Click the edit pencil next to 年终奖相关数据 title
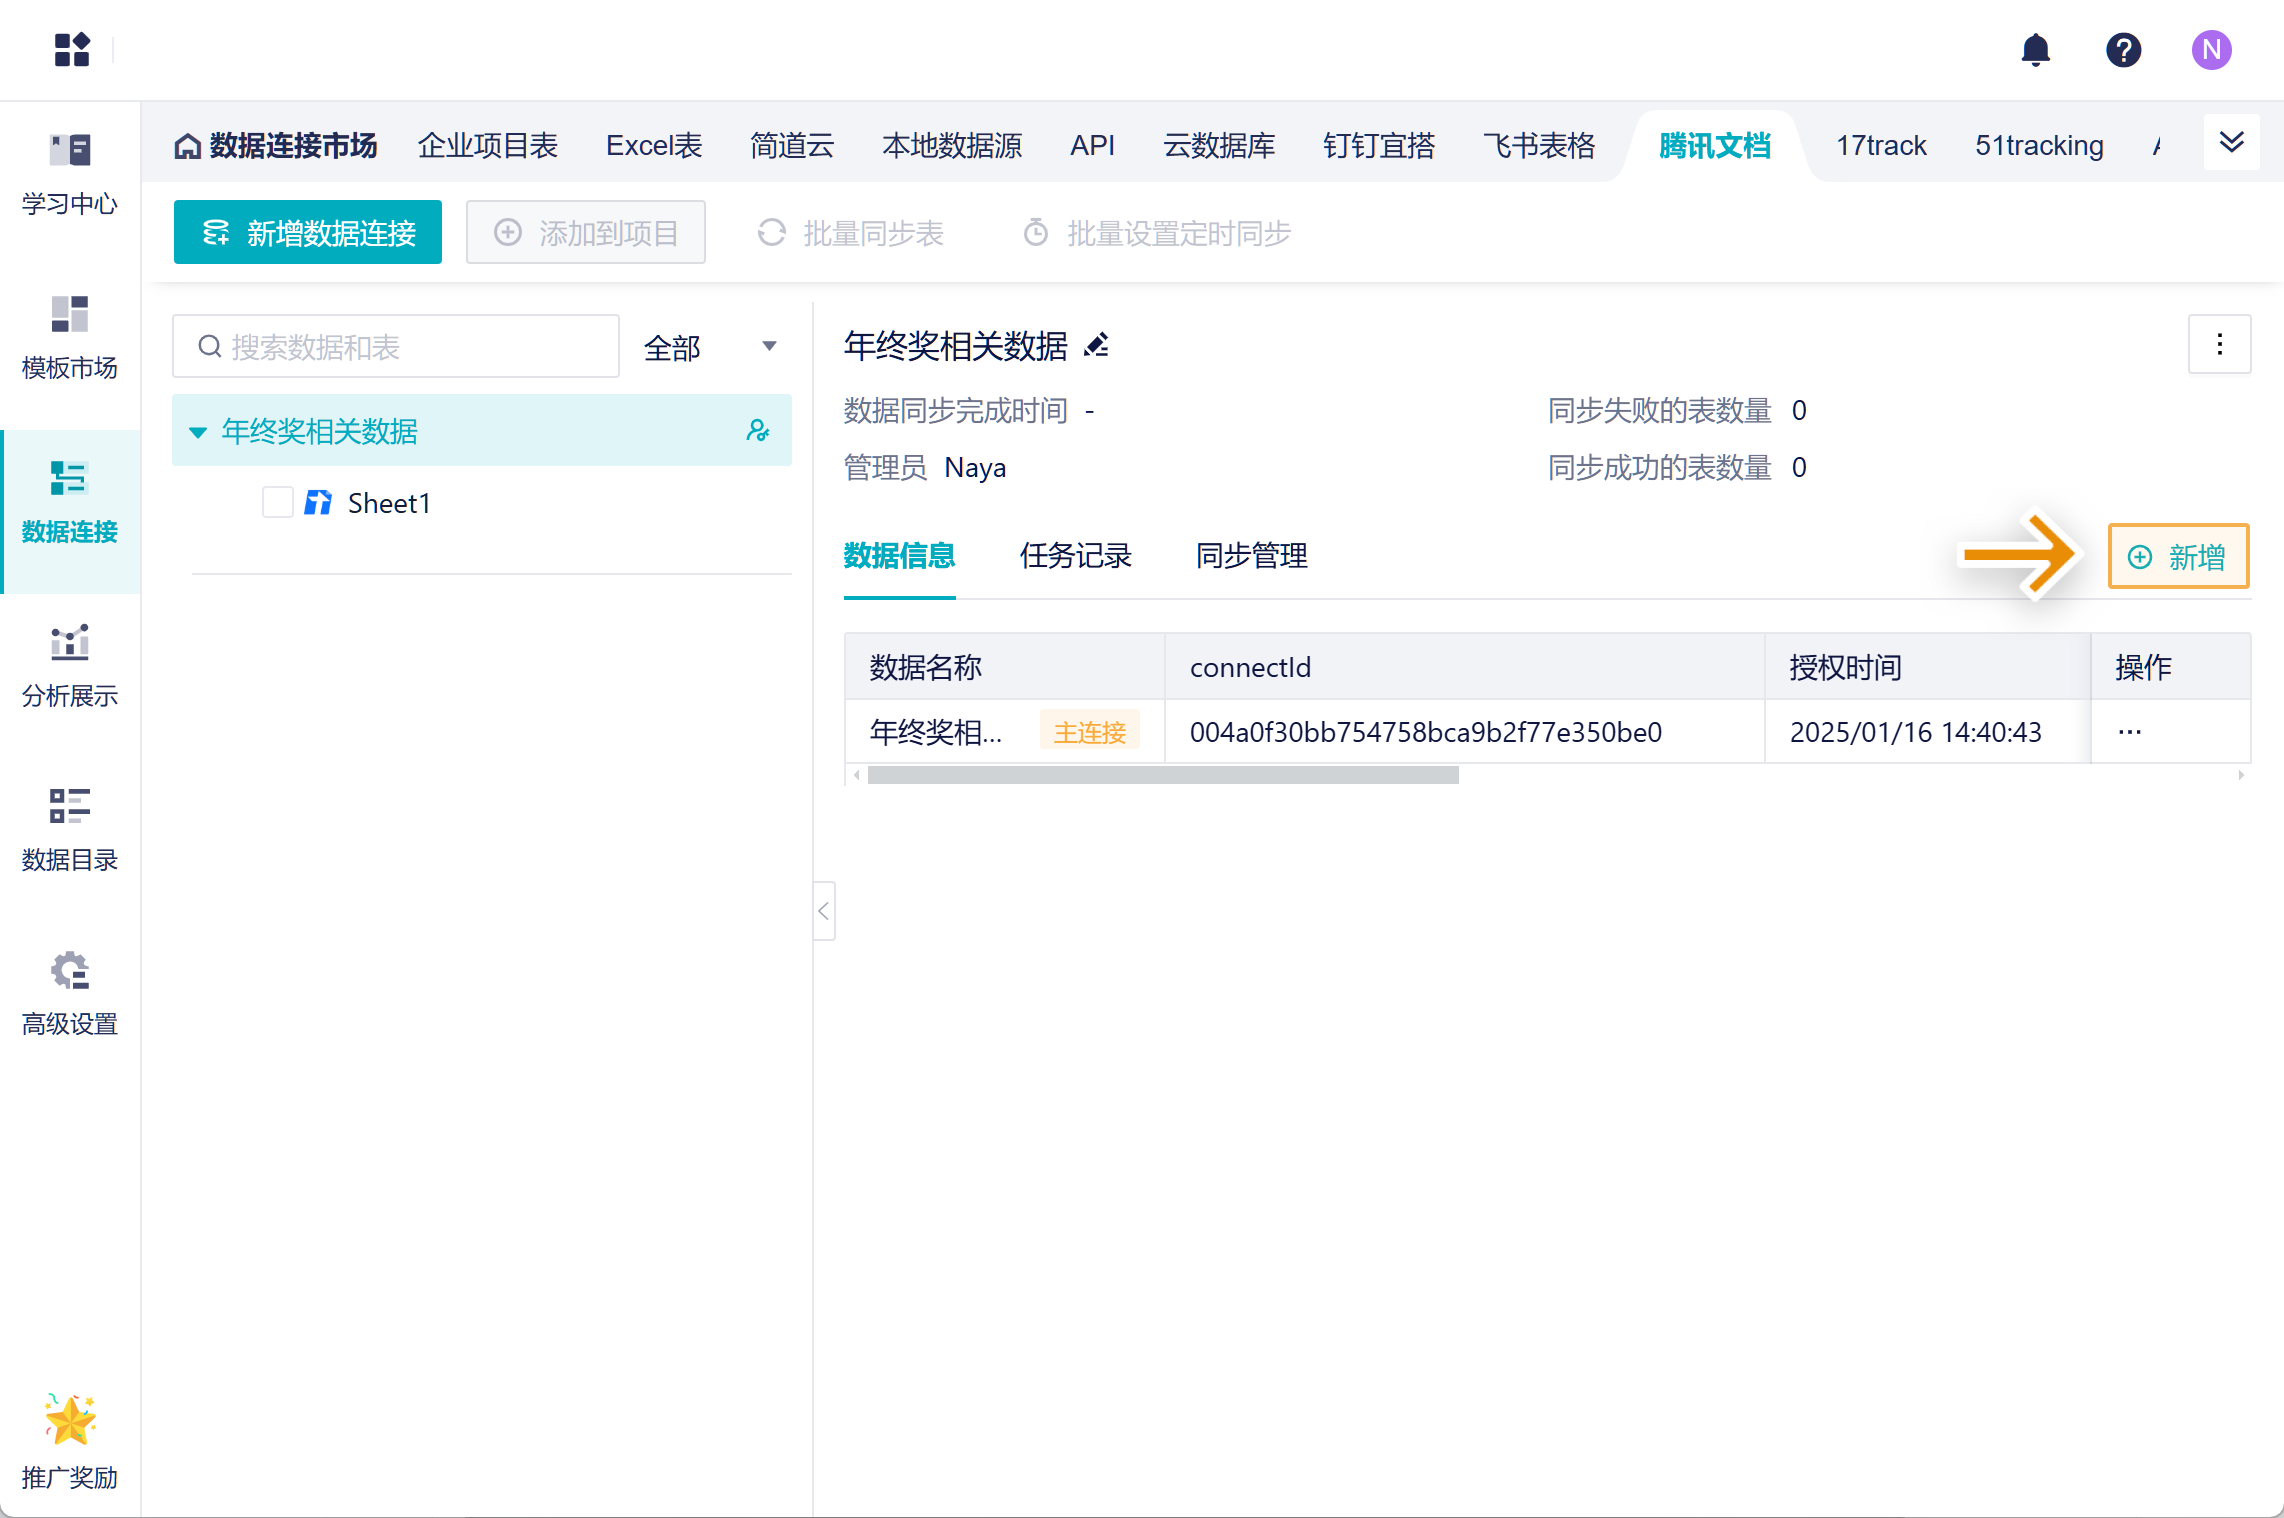The height and width of the screenshot is (1518, 2284). tap(1097, 346)
